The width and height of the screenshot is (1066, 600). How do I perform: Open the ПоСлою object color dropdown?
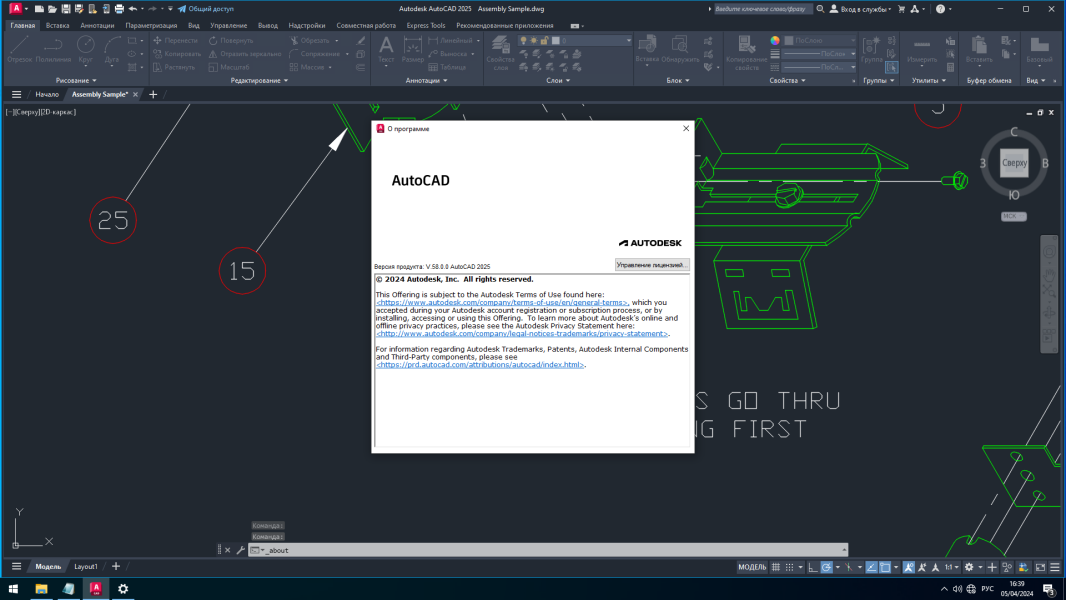tap(821, 41)
